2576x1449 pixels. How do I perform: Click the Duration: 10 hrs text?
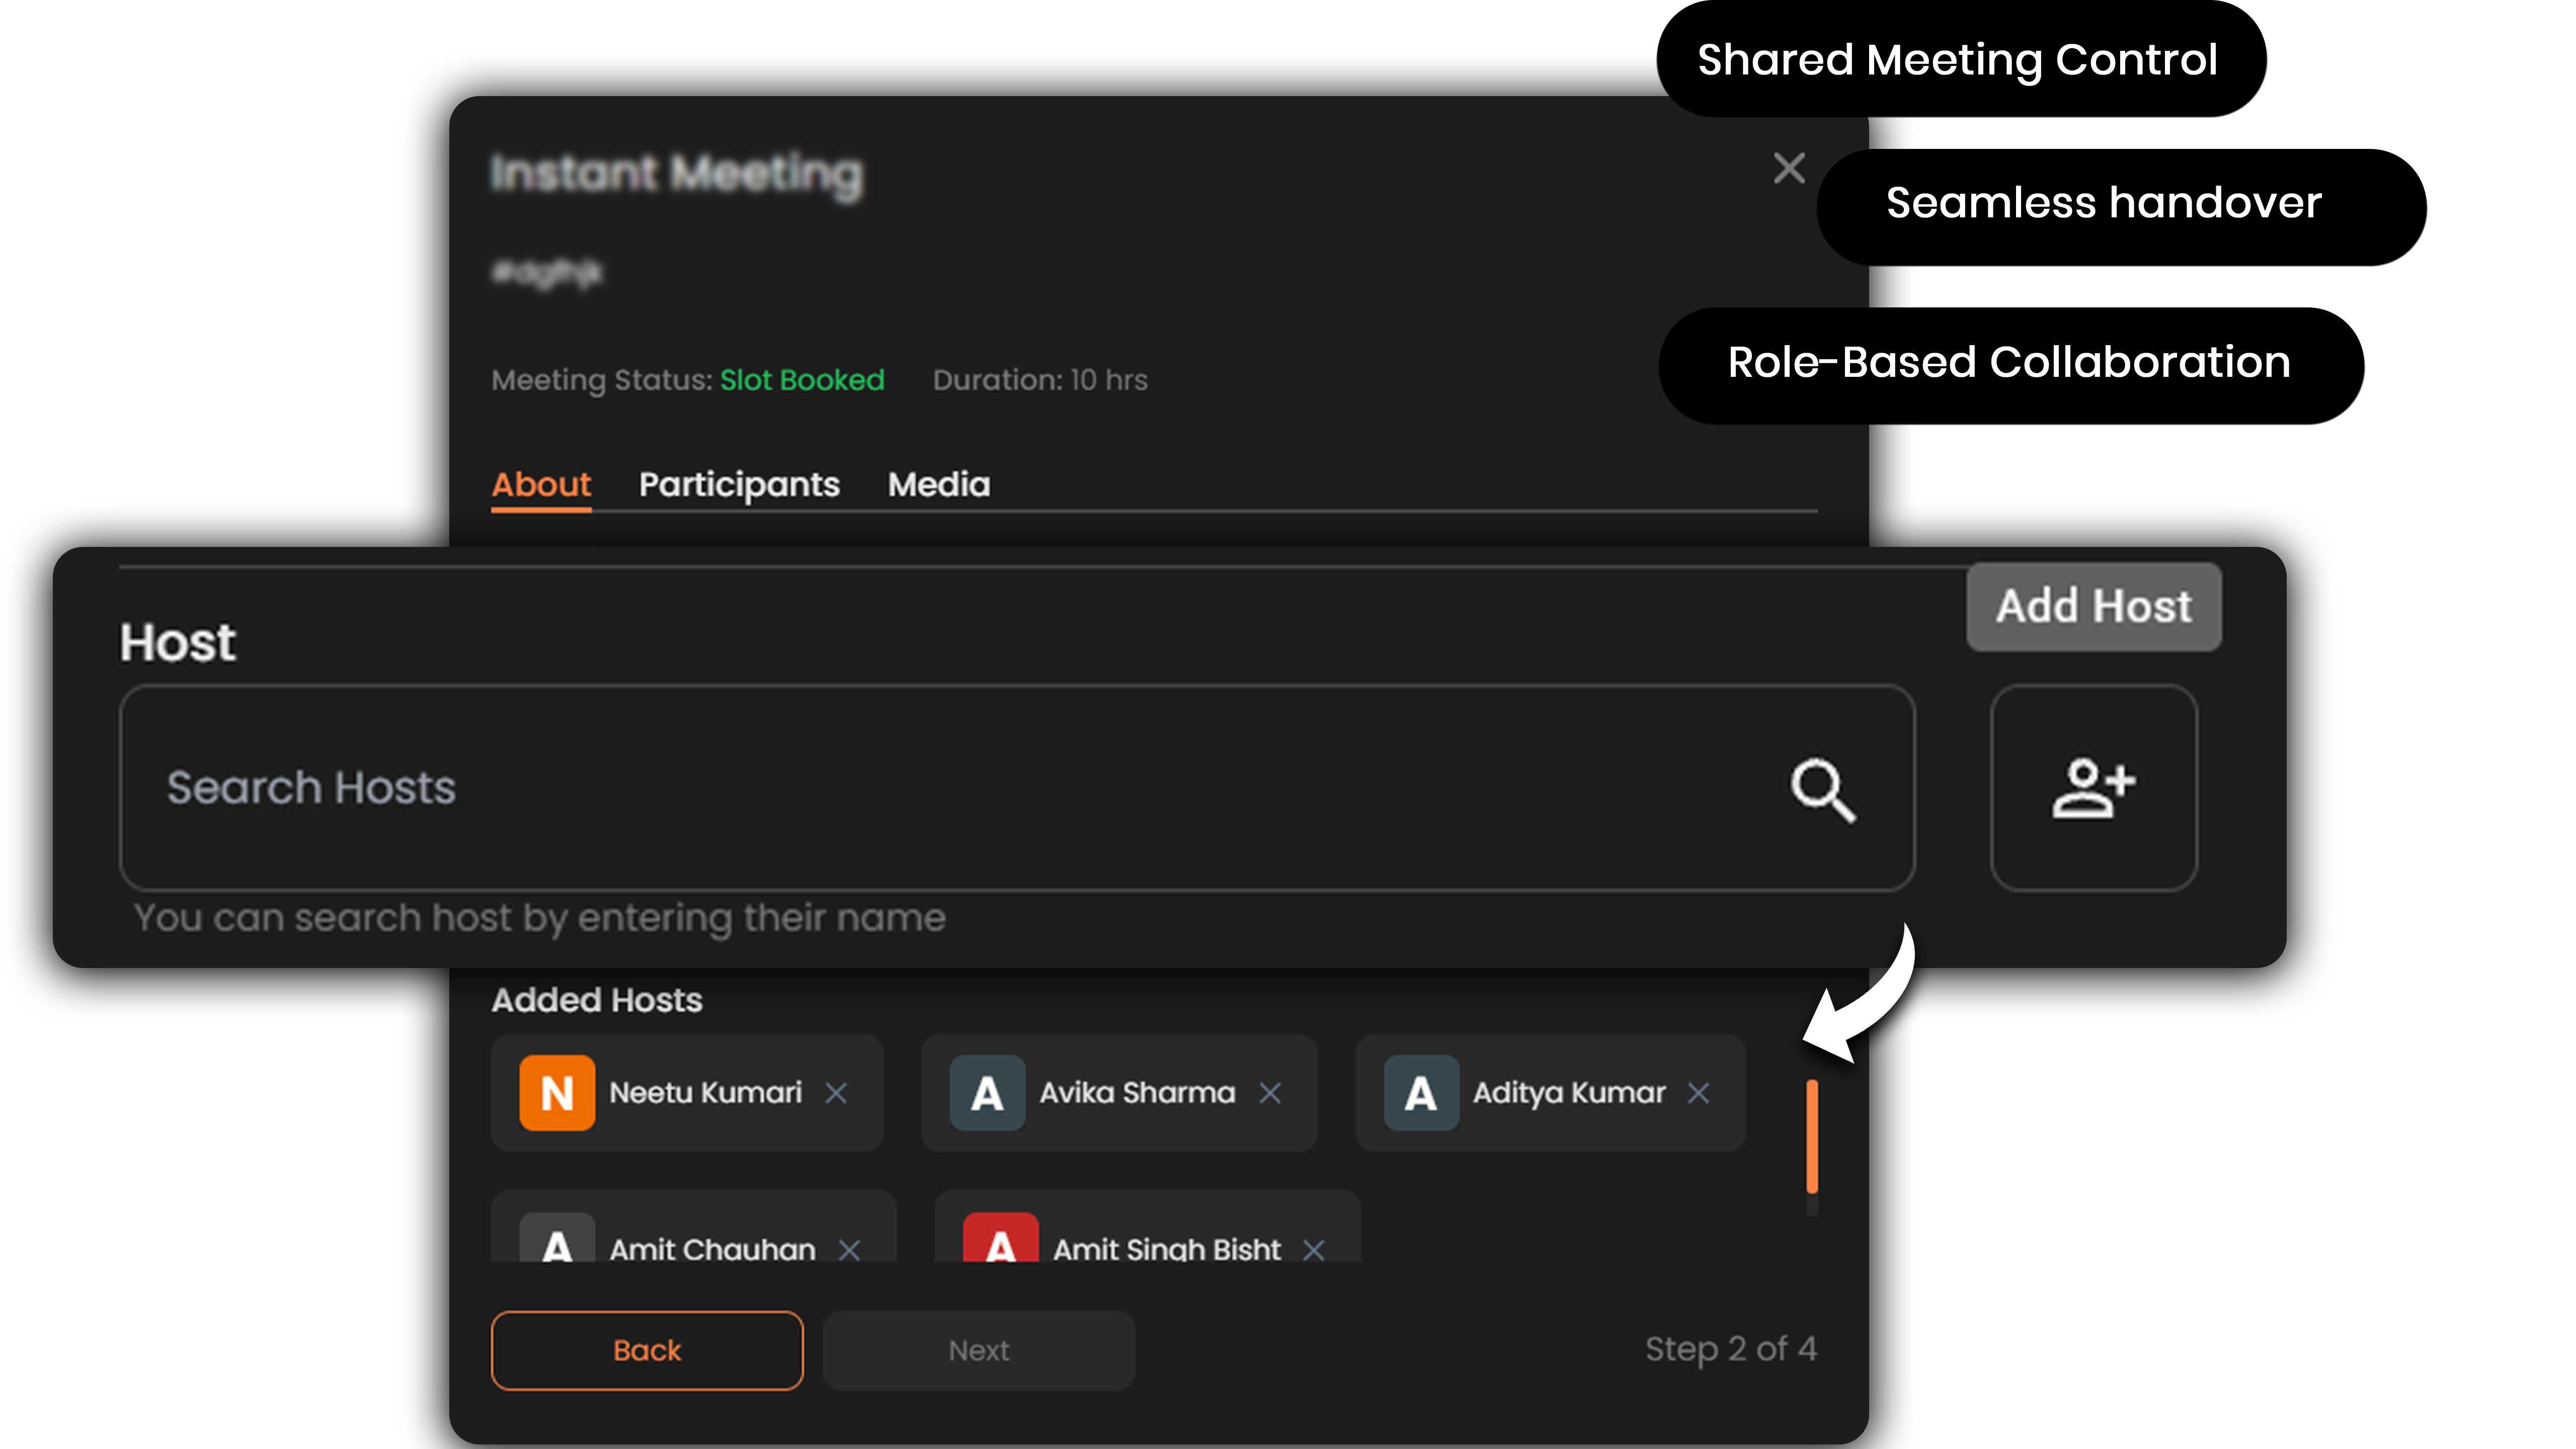(1040, 380)
